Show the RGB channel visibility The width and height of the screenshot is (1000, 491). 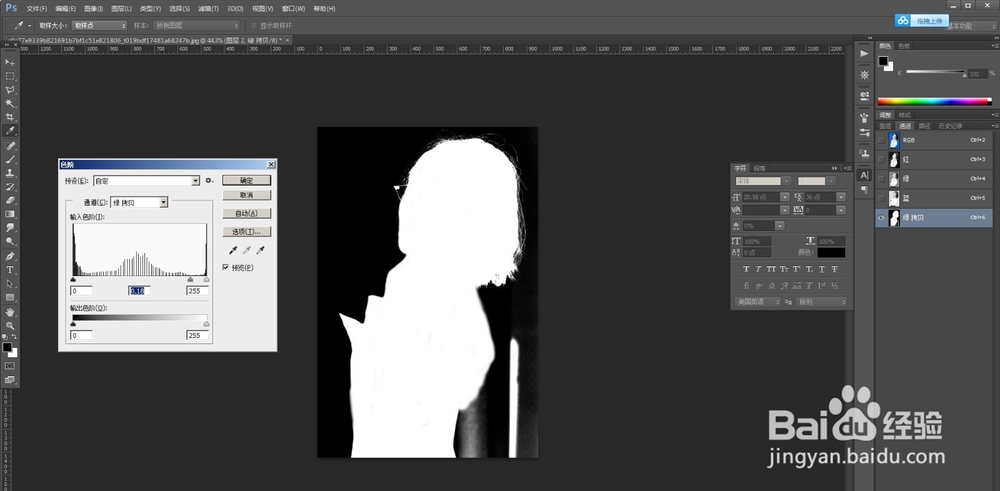[882, 140]
